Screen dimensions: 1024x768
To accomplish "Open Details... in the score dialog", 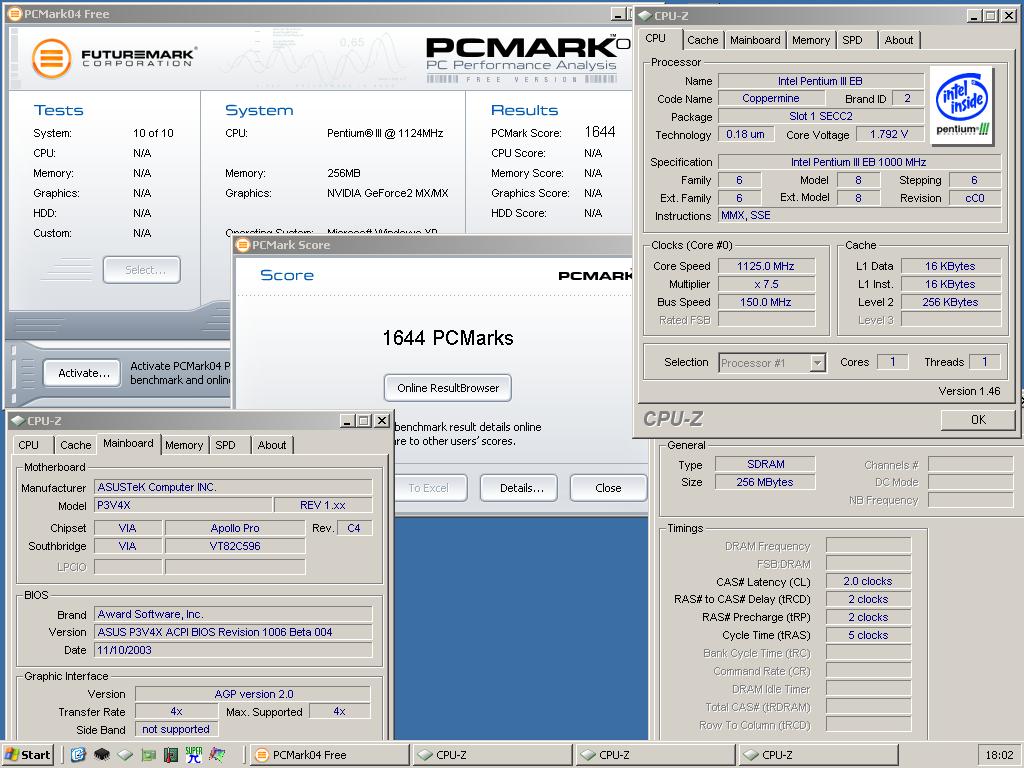I will coord(519,488).
